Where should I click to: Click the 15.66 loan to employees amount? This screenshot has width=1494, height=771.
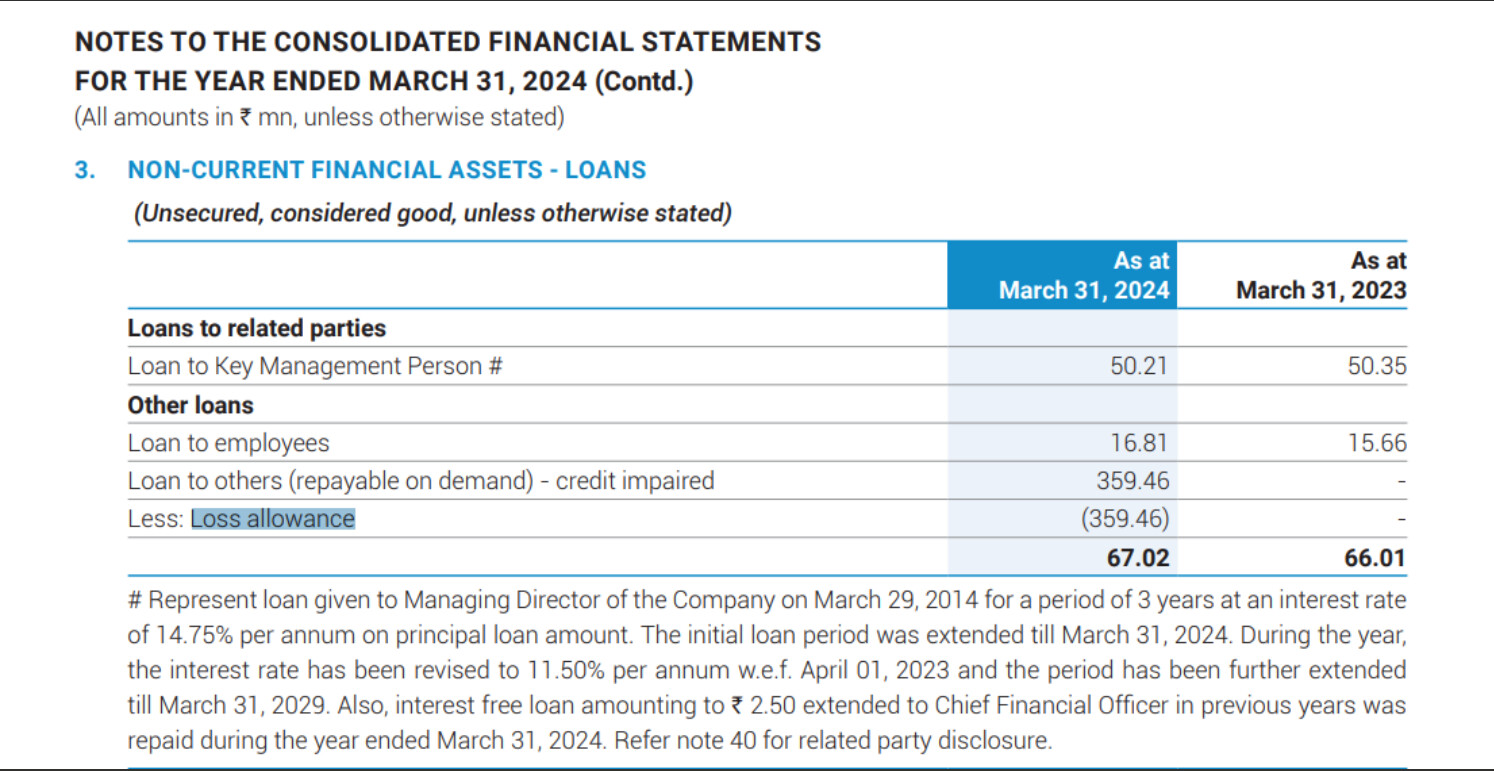tap(1377, 443)
